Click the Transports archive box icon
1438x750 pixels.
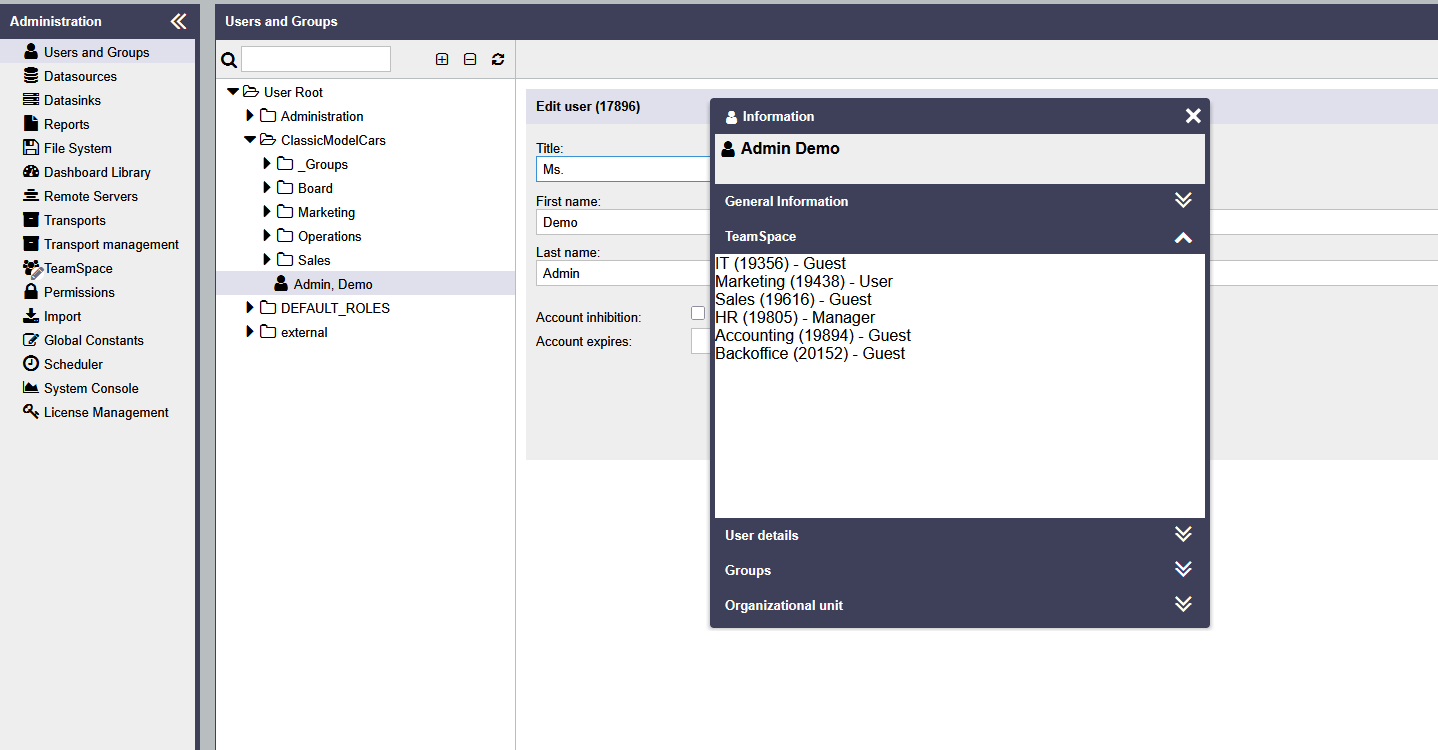pos(31,219)
